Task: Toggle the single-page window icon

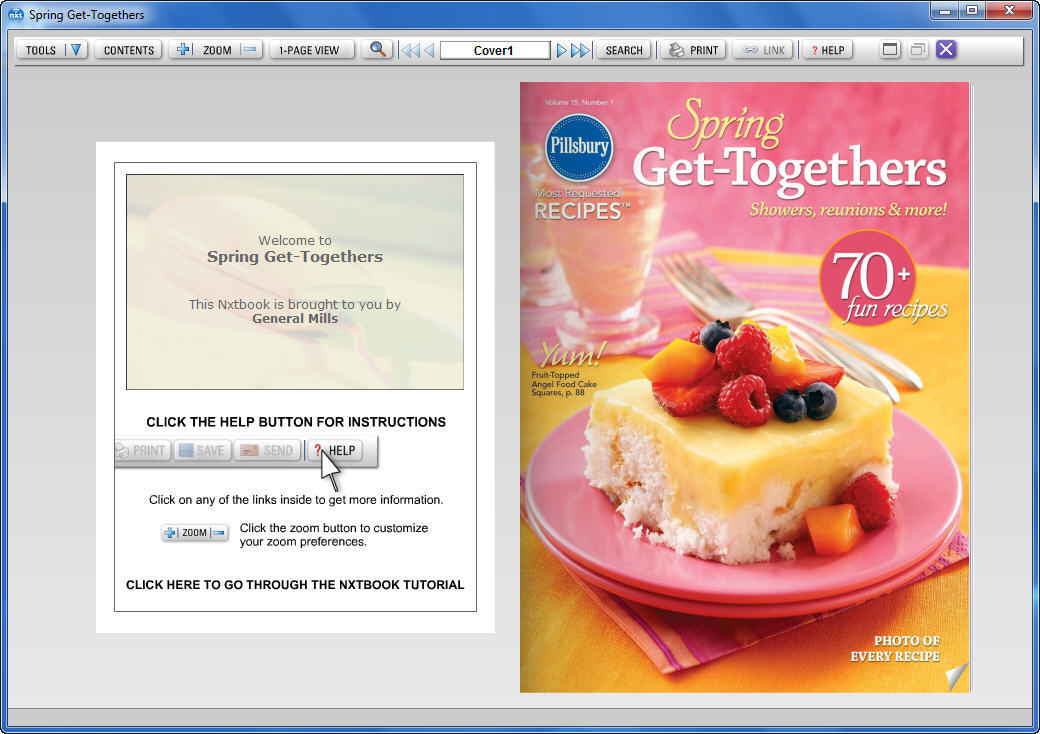Action: click(x=889, y=48)
